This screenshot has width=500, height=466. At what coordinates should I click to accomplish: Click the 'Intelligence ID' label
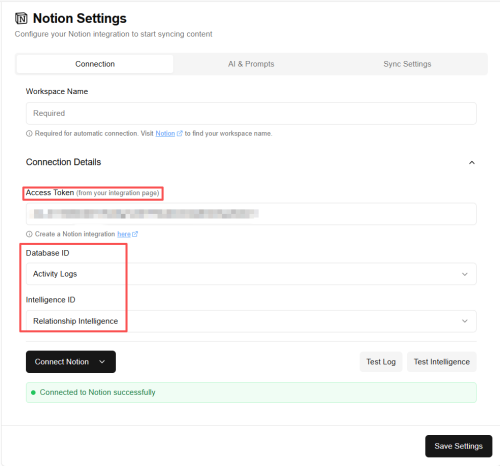click(51, 300)
